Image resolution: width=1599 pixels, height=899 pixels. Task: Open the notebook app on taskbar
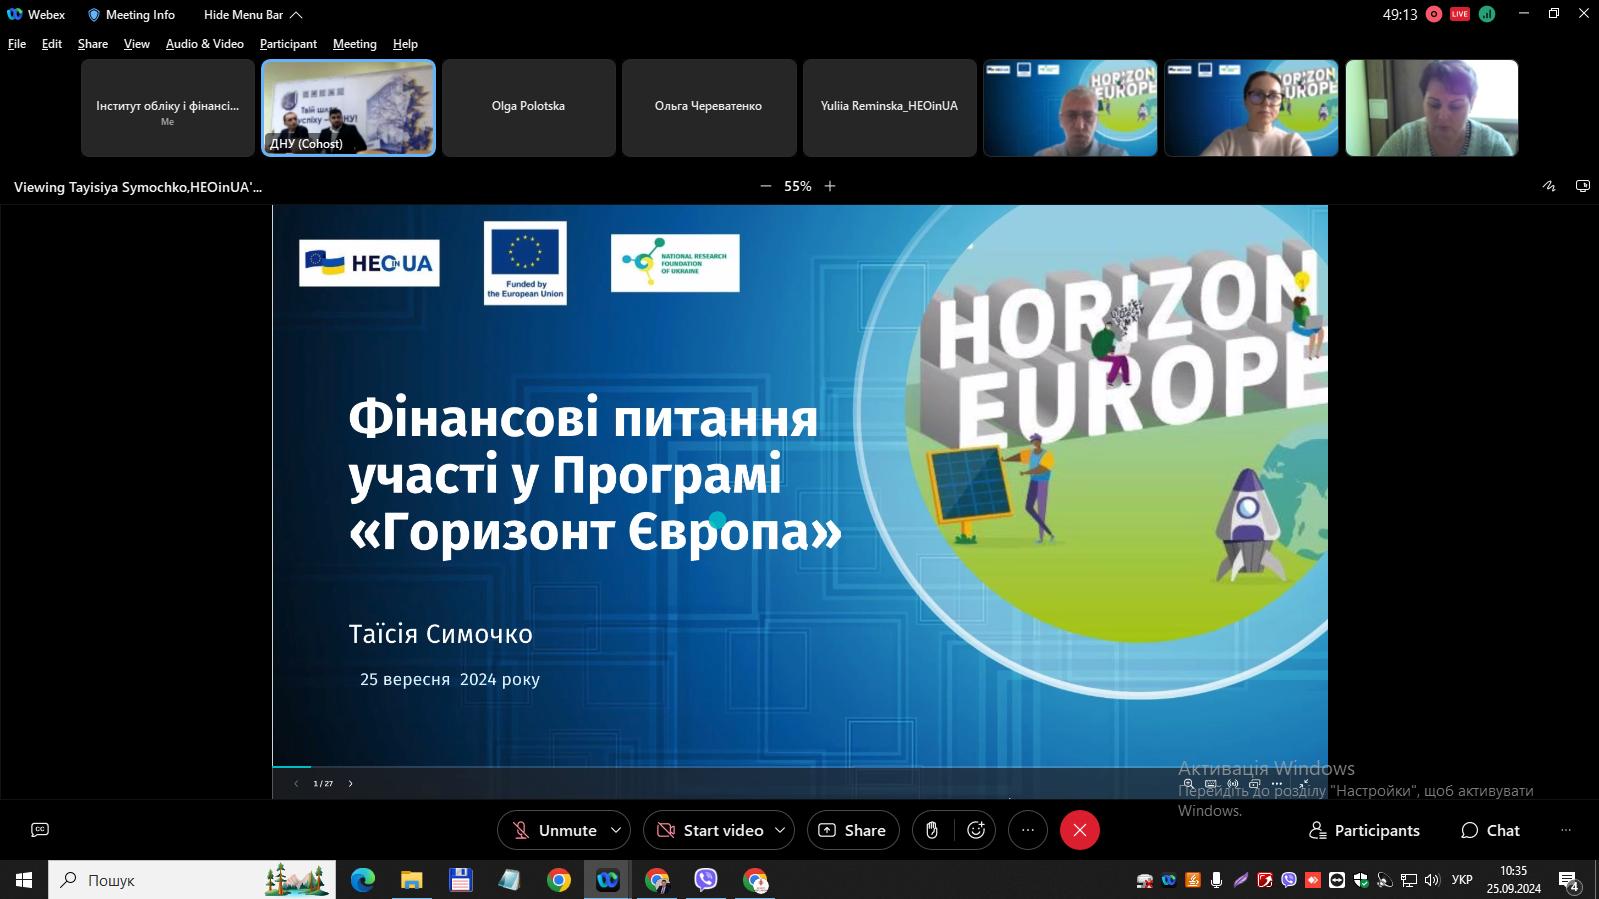(x=510, y=880)
